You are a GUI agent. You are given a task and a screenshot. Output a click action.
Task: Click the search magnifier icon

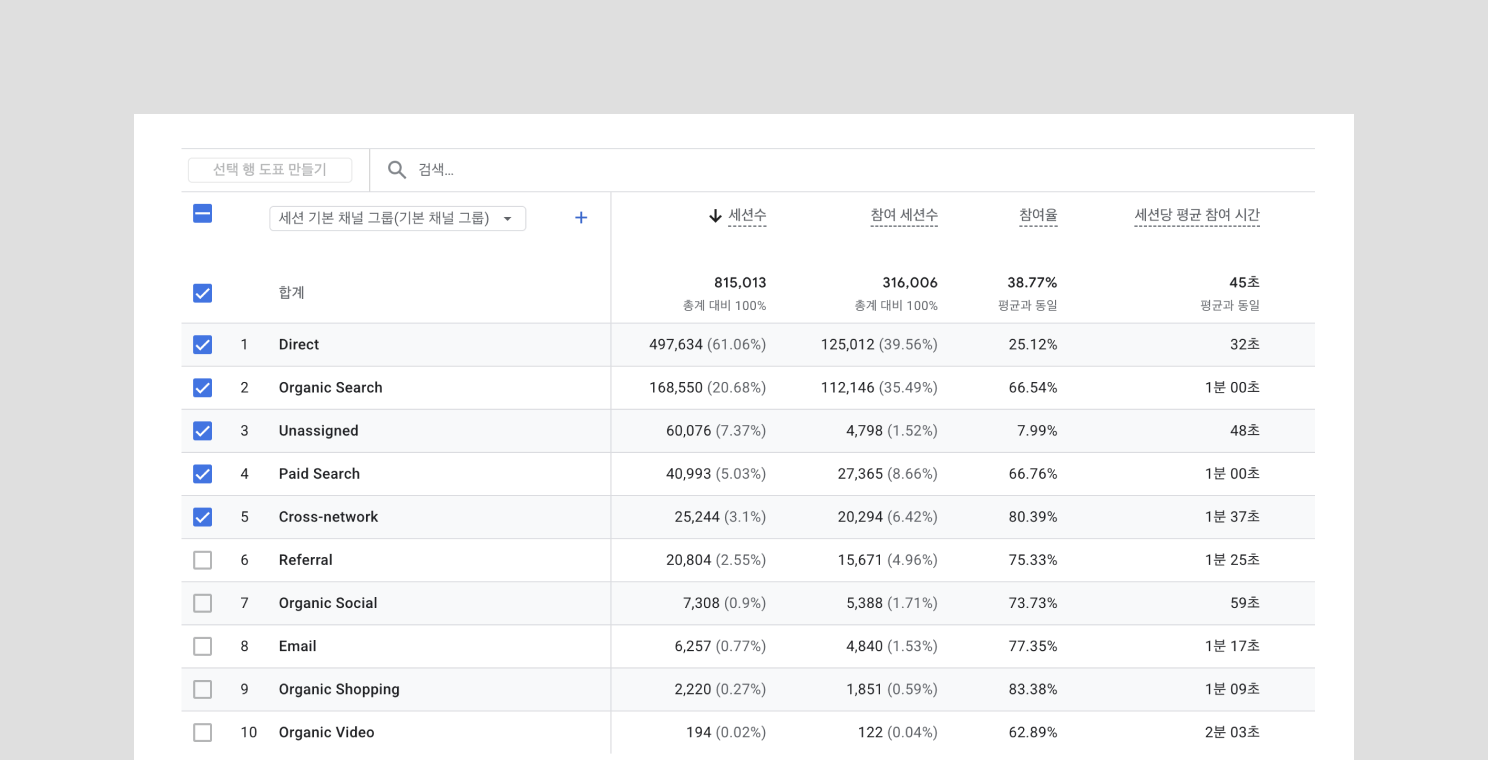[397, 170]
